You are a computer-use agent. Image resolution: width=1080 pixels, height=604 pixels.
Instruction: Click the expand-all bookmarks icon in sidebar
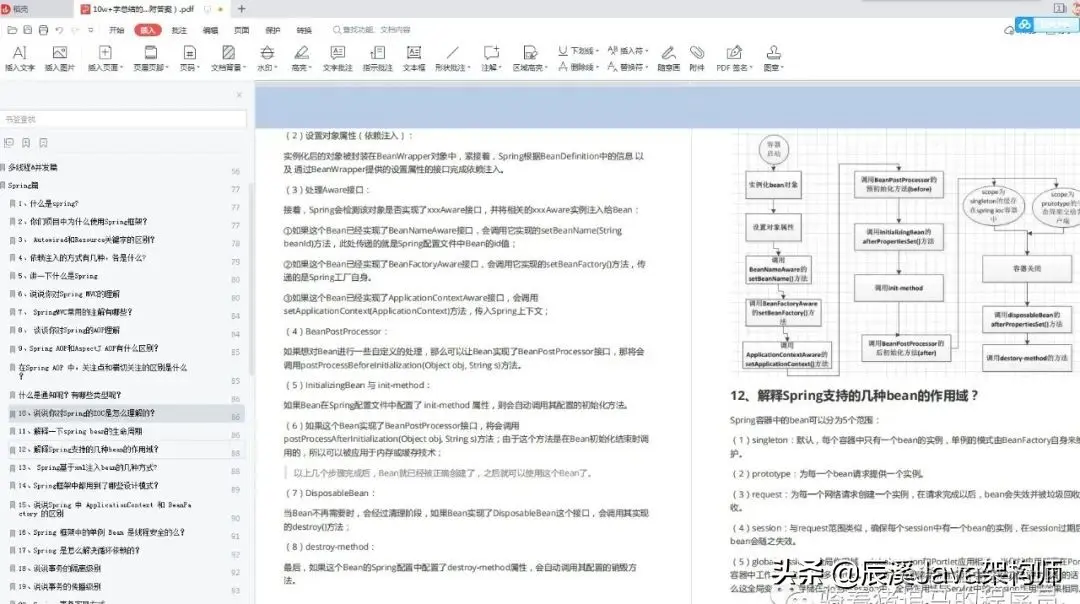point(9,143)
